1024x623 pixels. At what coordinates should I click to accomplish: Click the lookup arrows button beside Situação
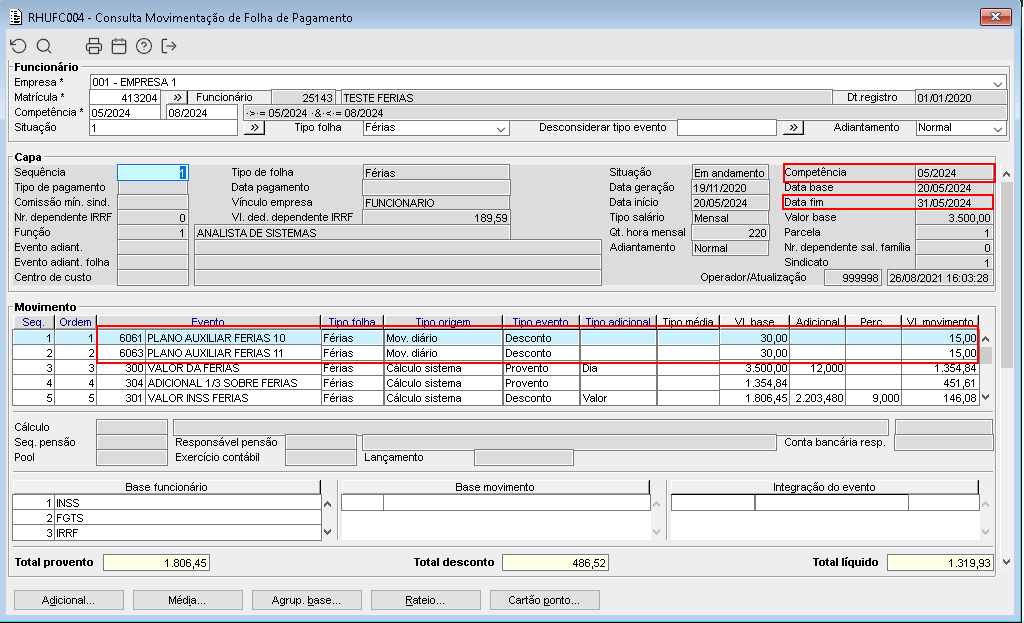click(255, 128)
